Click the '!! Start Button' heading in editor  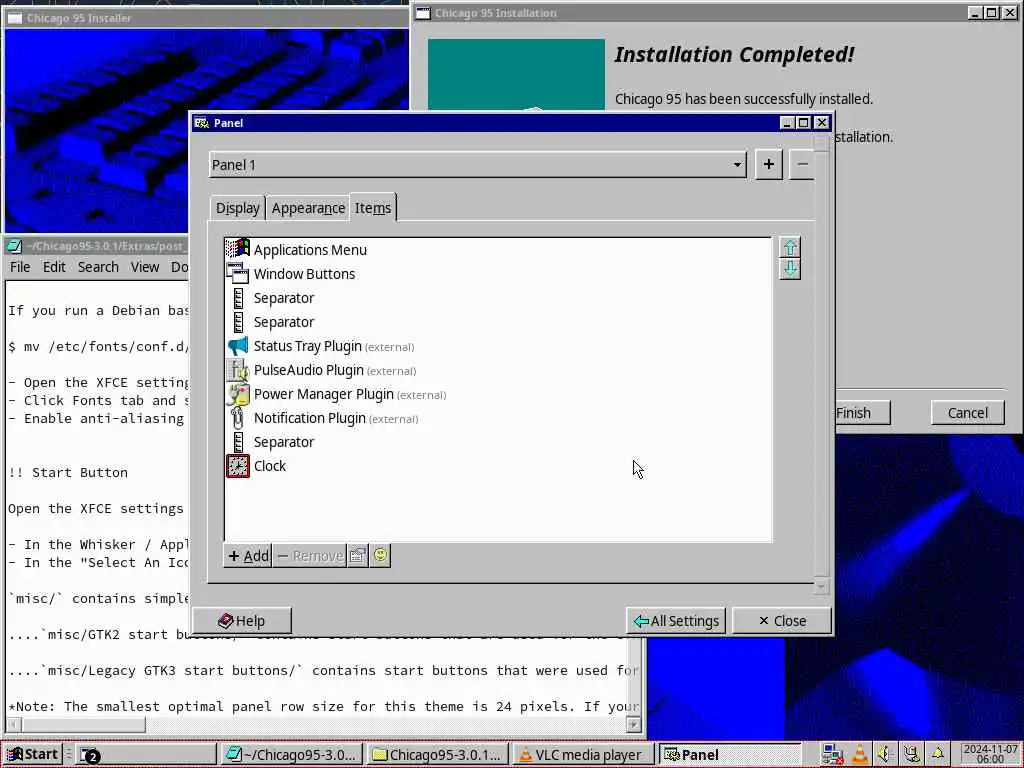[68, 472]
